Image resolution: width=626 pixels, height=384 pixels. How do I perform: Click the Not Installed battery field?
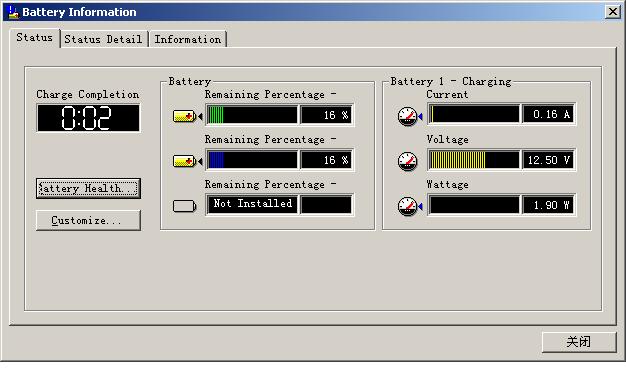point(252,205)
